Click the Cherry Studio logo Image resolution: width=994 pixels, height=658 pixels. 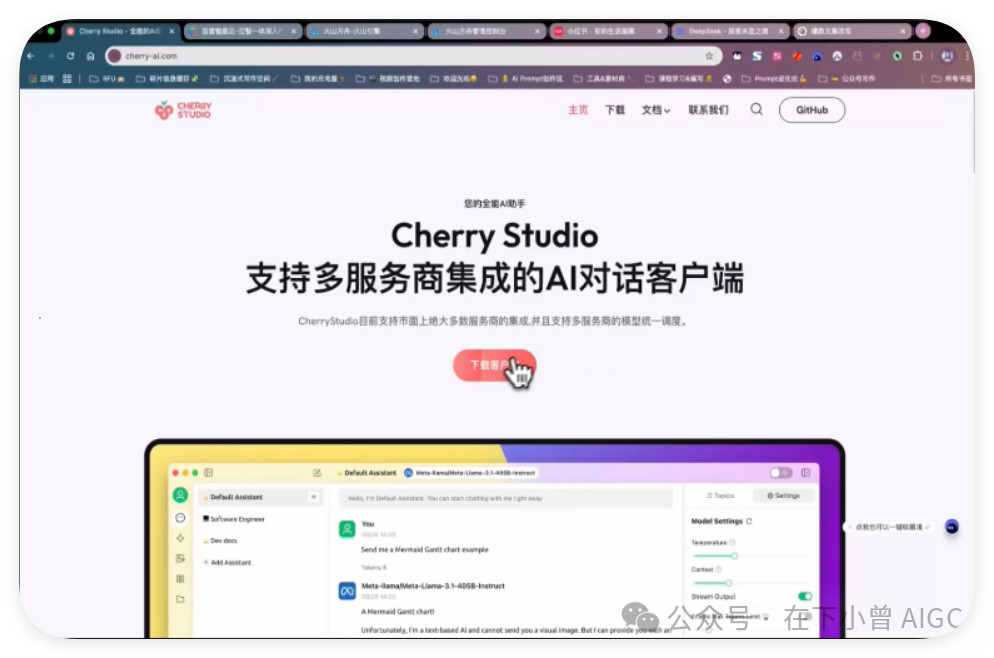(183, 110)
